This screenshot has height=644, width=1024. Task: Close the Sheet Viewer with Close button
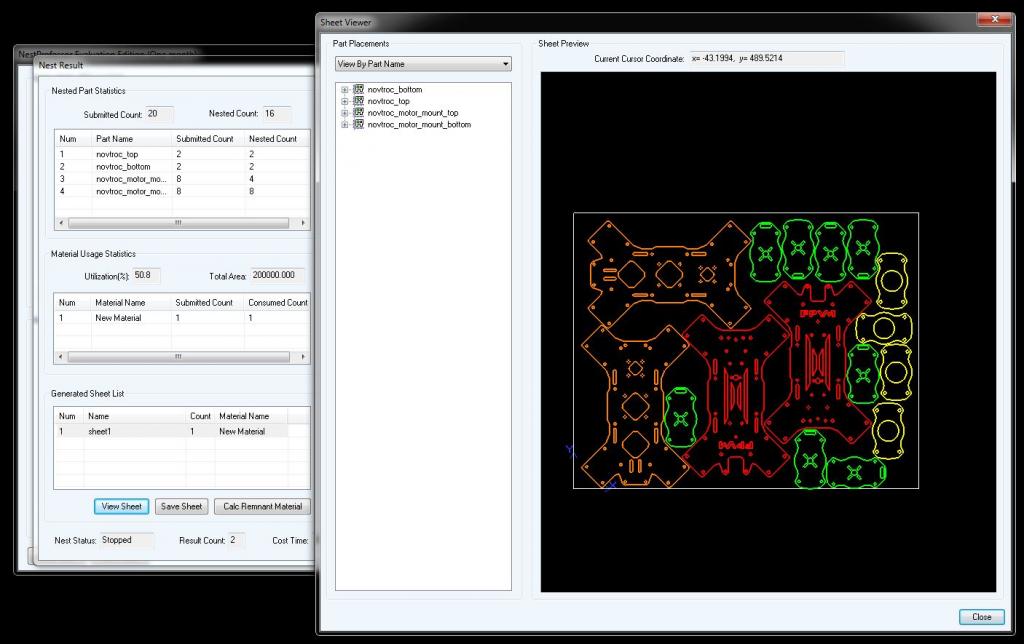click(x=980, y=617)
